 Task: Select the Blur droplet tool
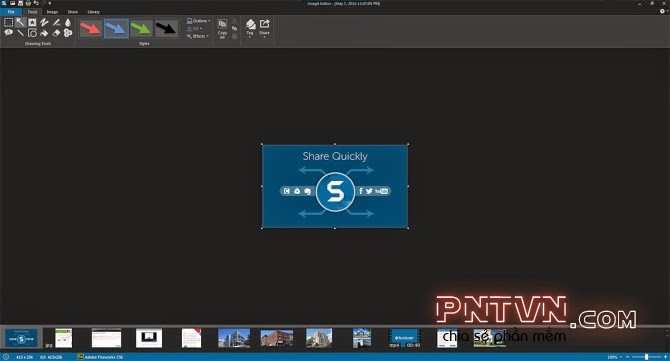click(68, 22)
